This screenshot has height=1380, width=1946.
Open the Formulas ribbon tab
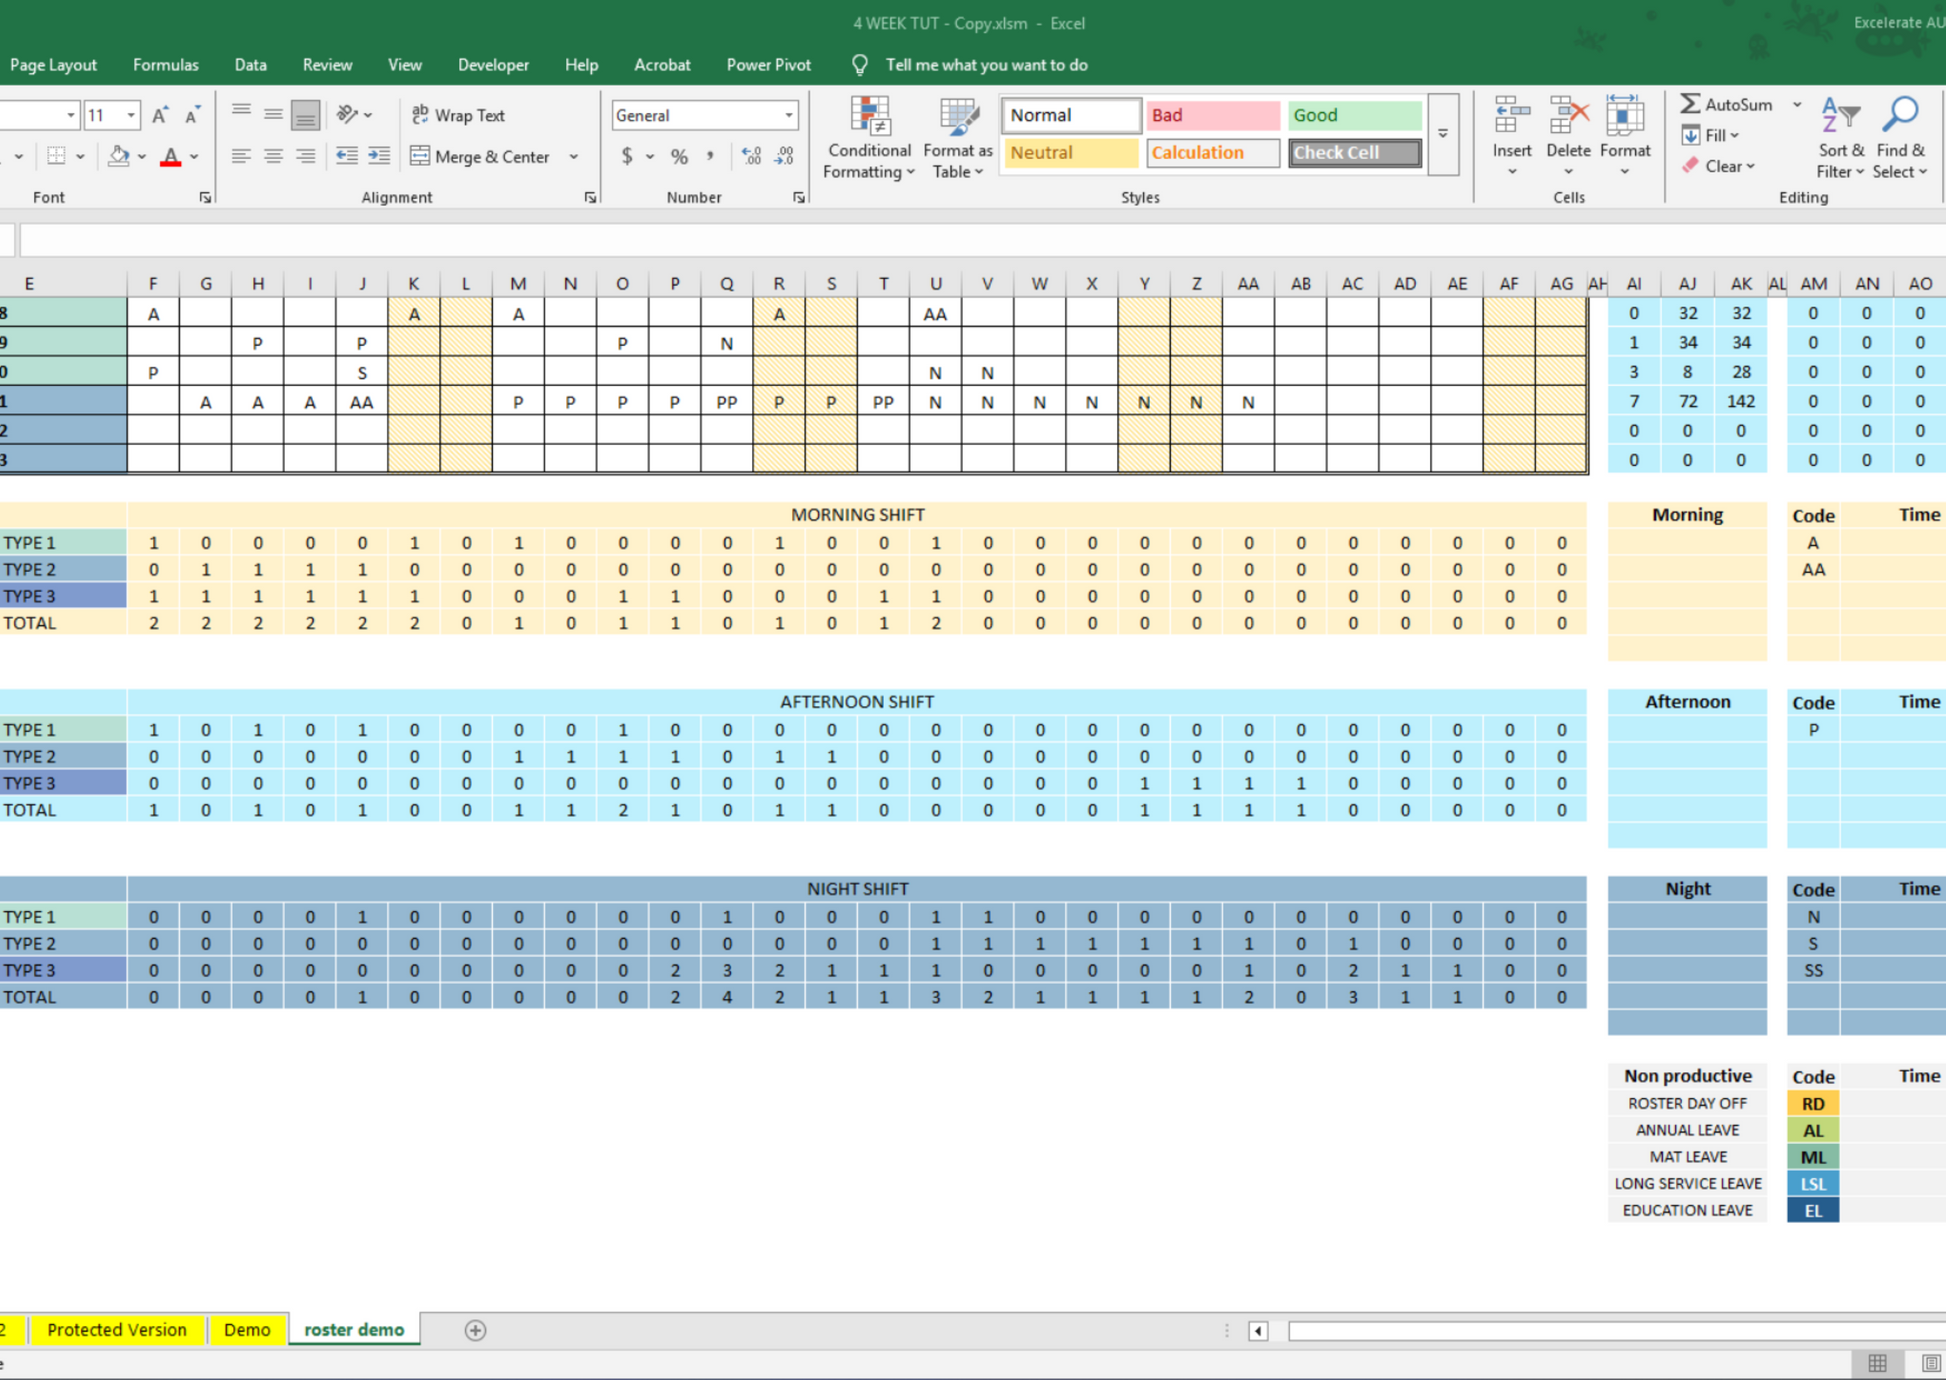point(165,65)
